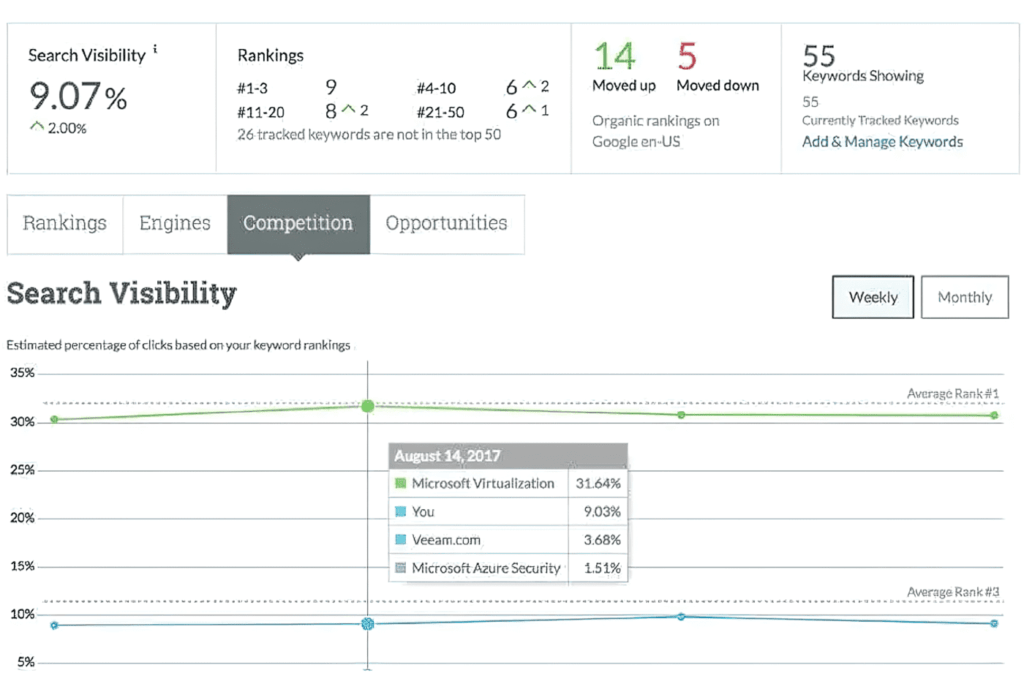Click the up arrow next to #11-20 ranking
The height and width of the screenshot is (695, 1024).
(349, 109)
